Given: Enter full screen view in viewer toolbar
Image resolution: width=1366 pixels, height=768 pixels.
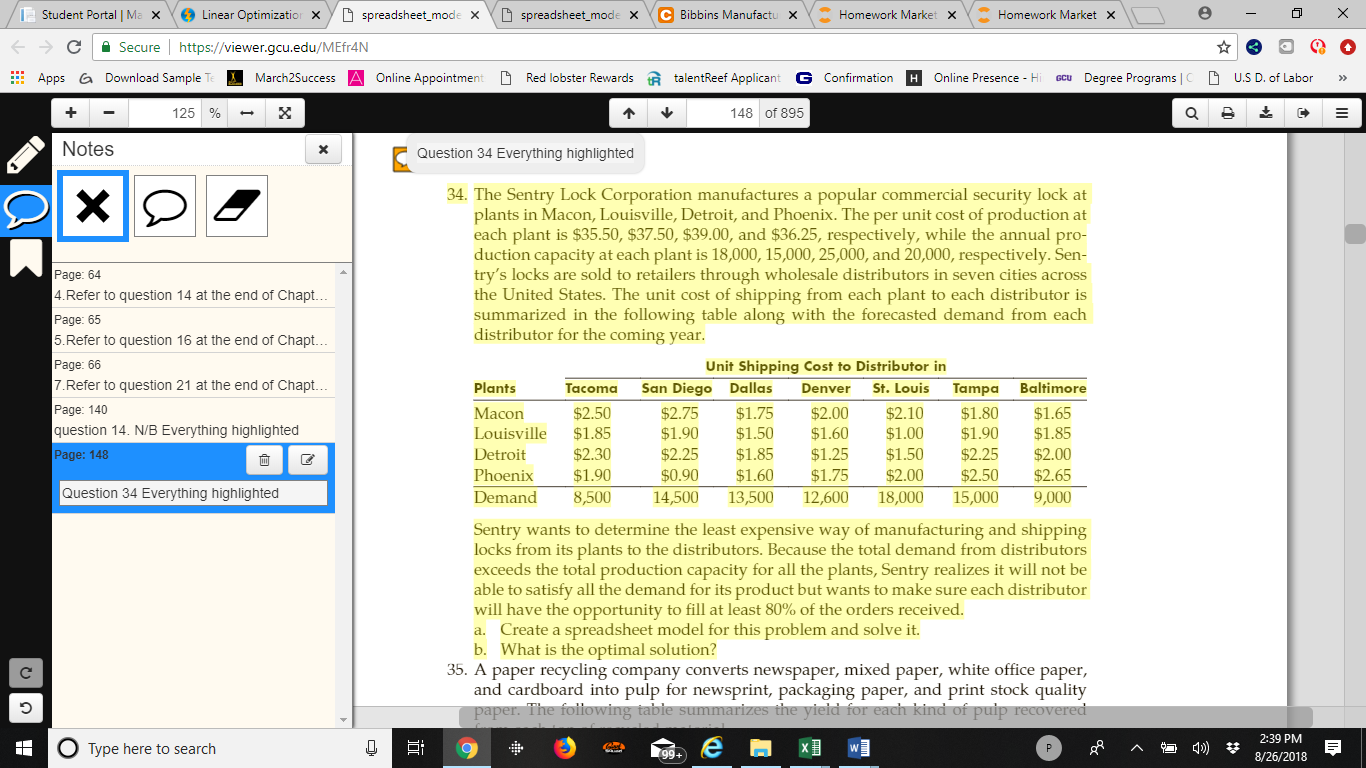Looking at the screenshot, I should tap(284, 113).
